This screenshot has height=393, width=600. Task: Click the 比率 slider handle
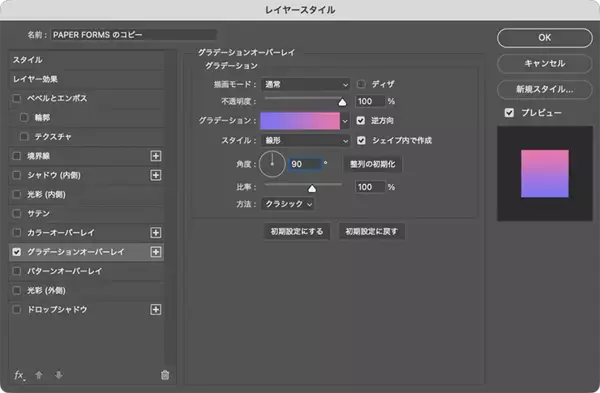pos(312,188)
